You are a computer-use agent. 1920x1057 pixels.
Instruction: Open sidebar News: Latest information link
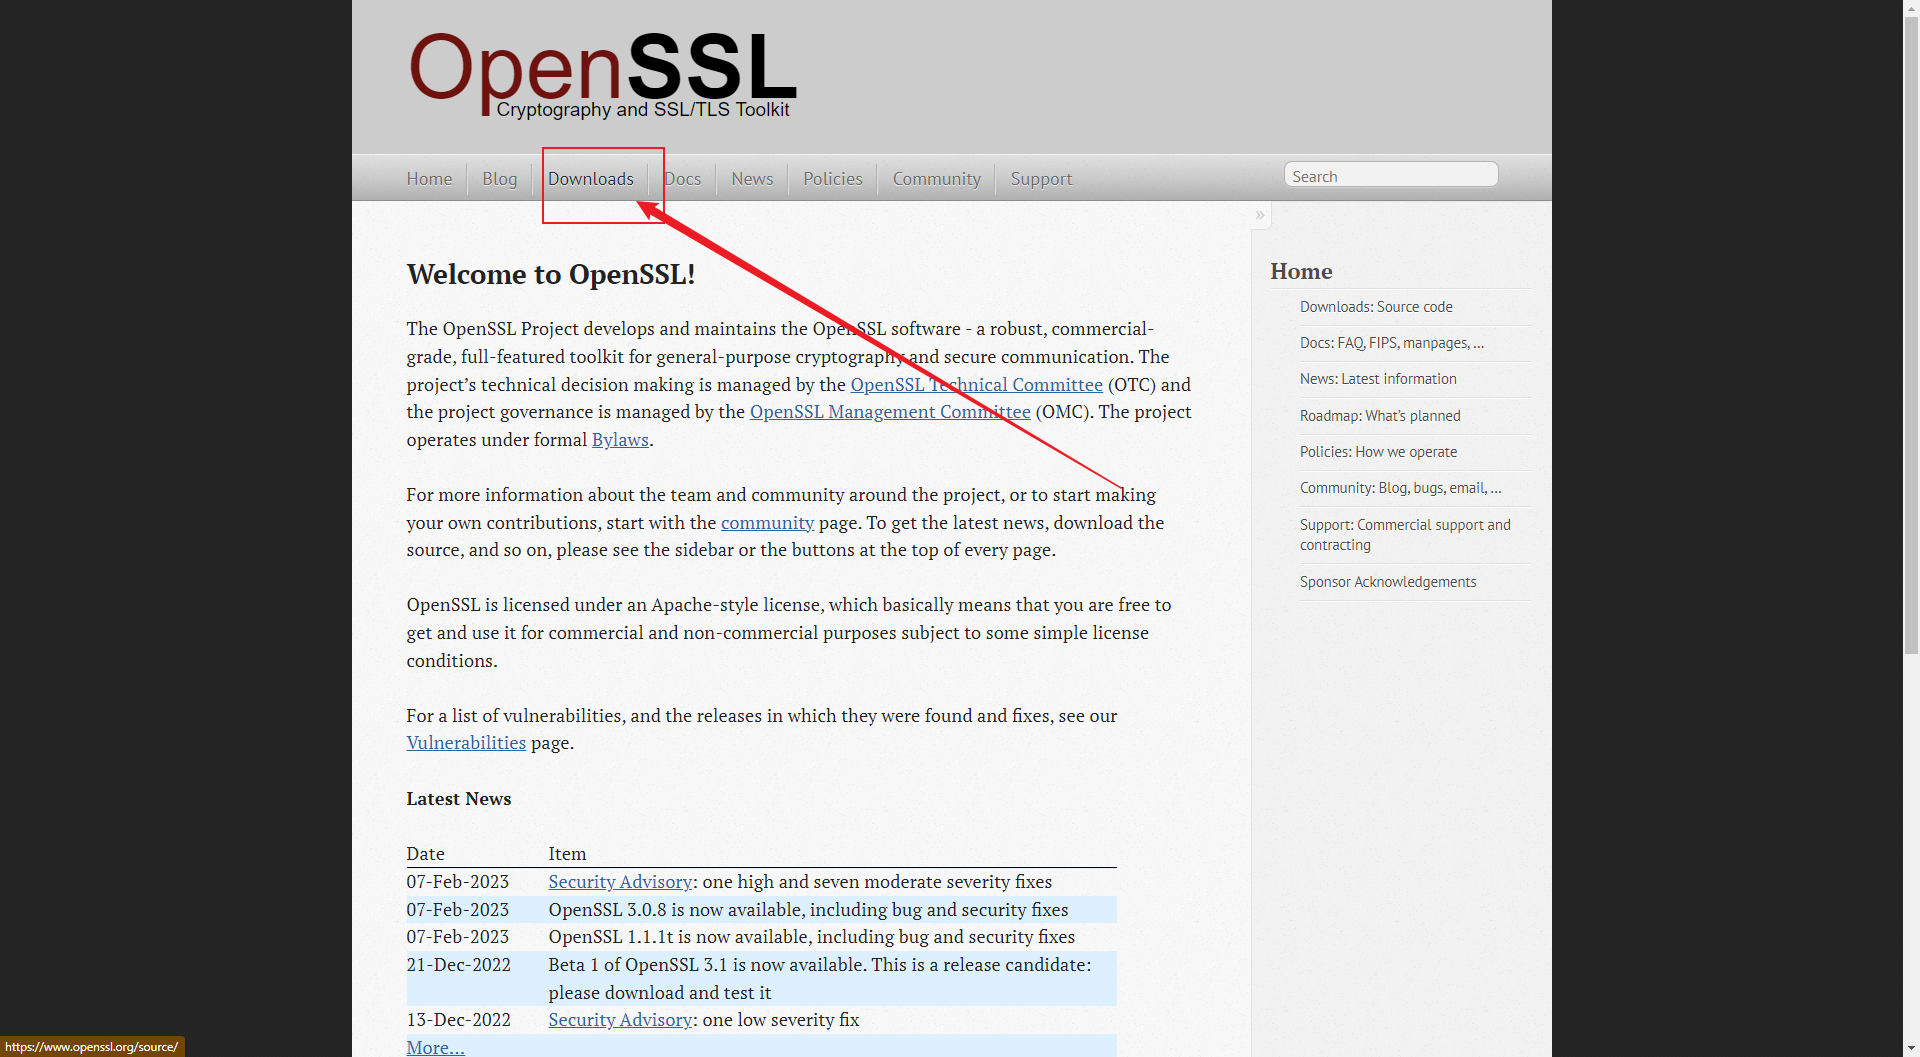(x=1378, y=379)
